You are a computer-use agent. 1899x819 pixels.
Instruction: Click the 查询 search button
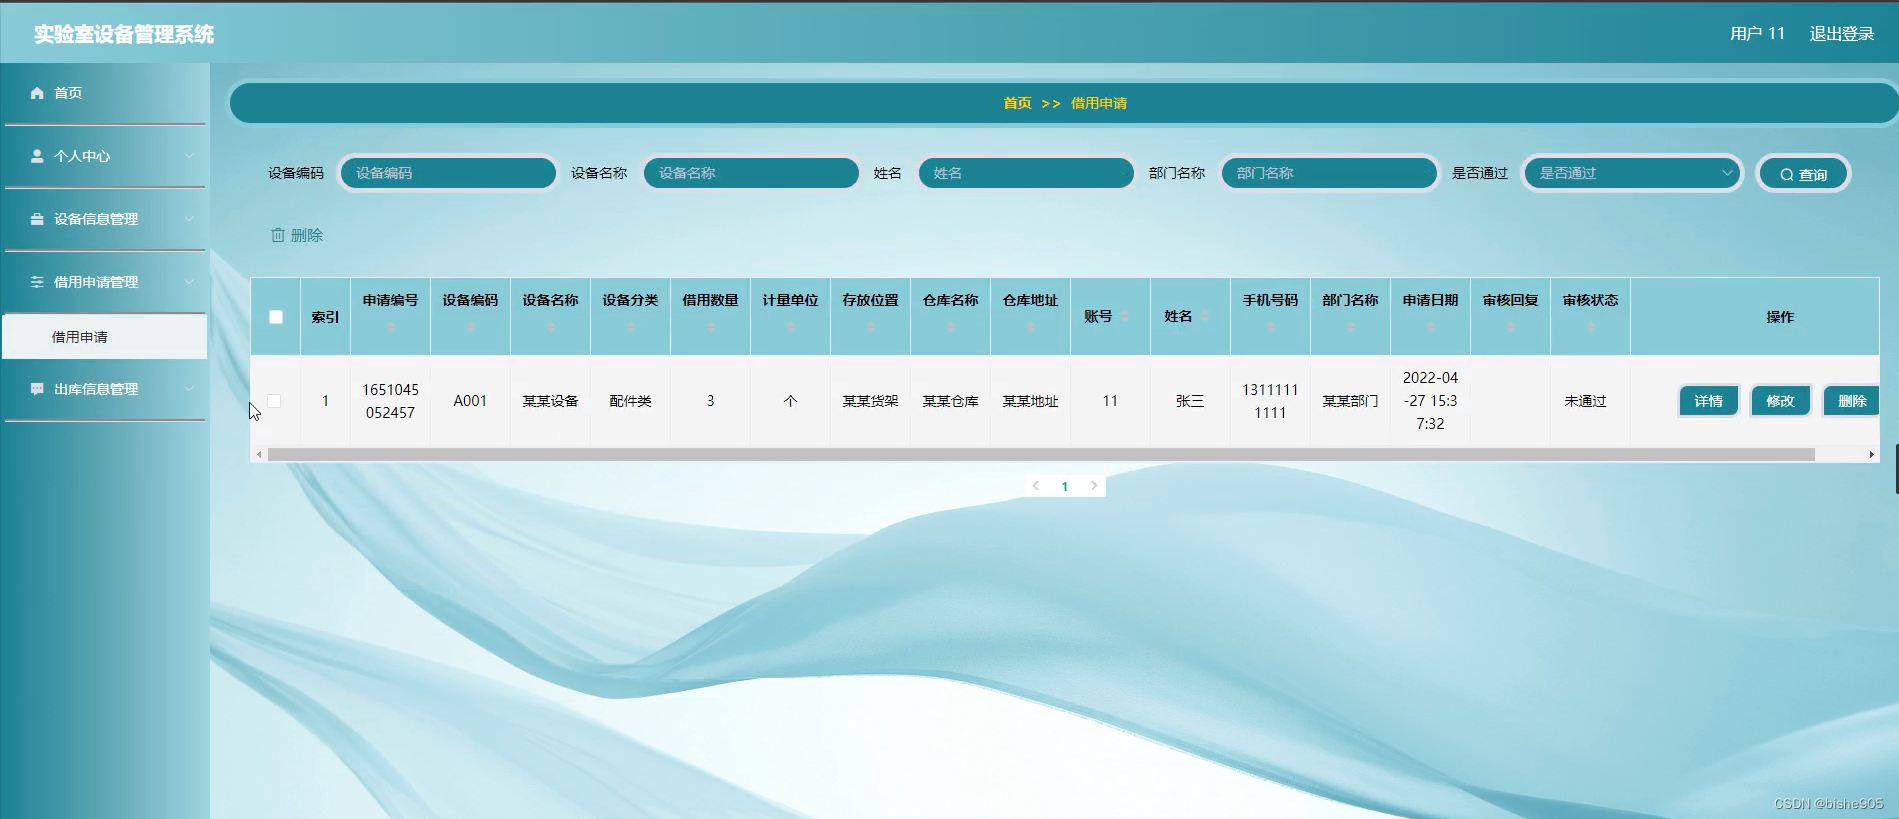pyautogui.click(x=1803, y=174)
